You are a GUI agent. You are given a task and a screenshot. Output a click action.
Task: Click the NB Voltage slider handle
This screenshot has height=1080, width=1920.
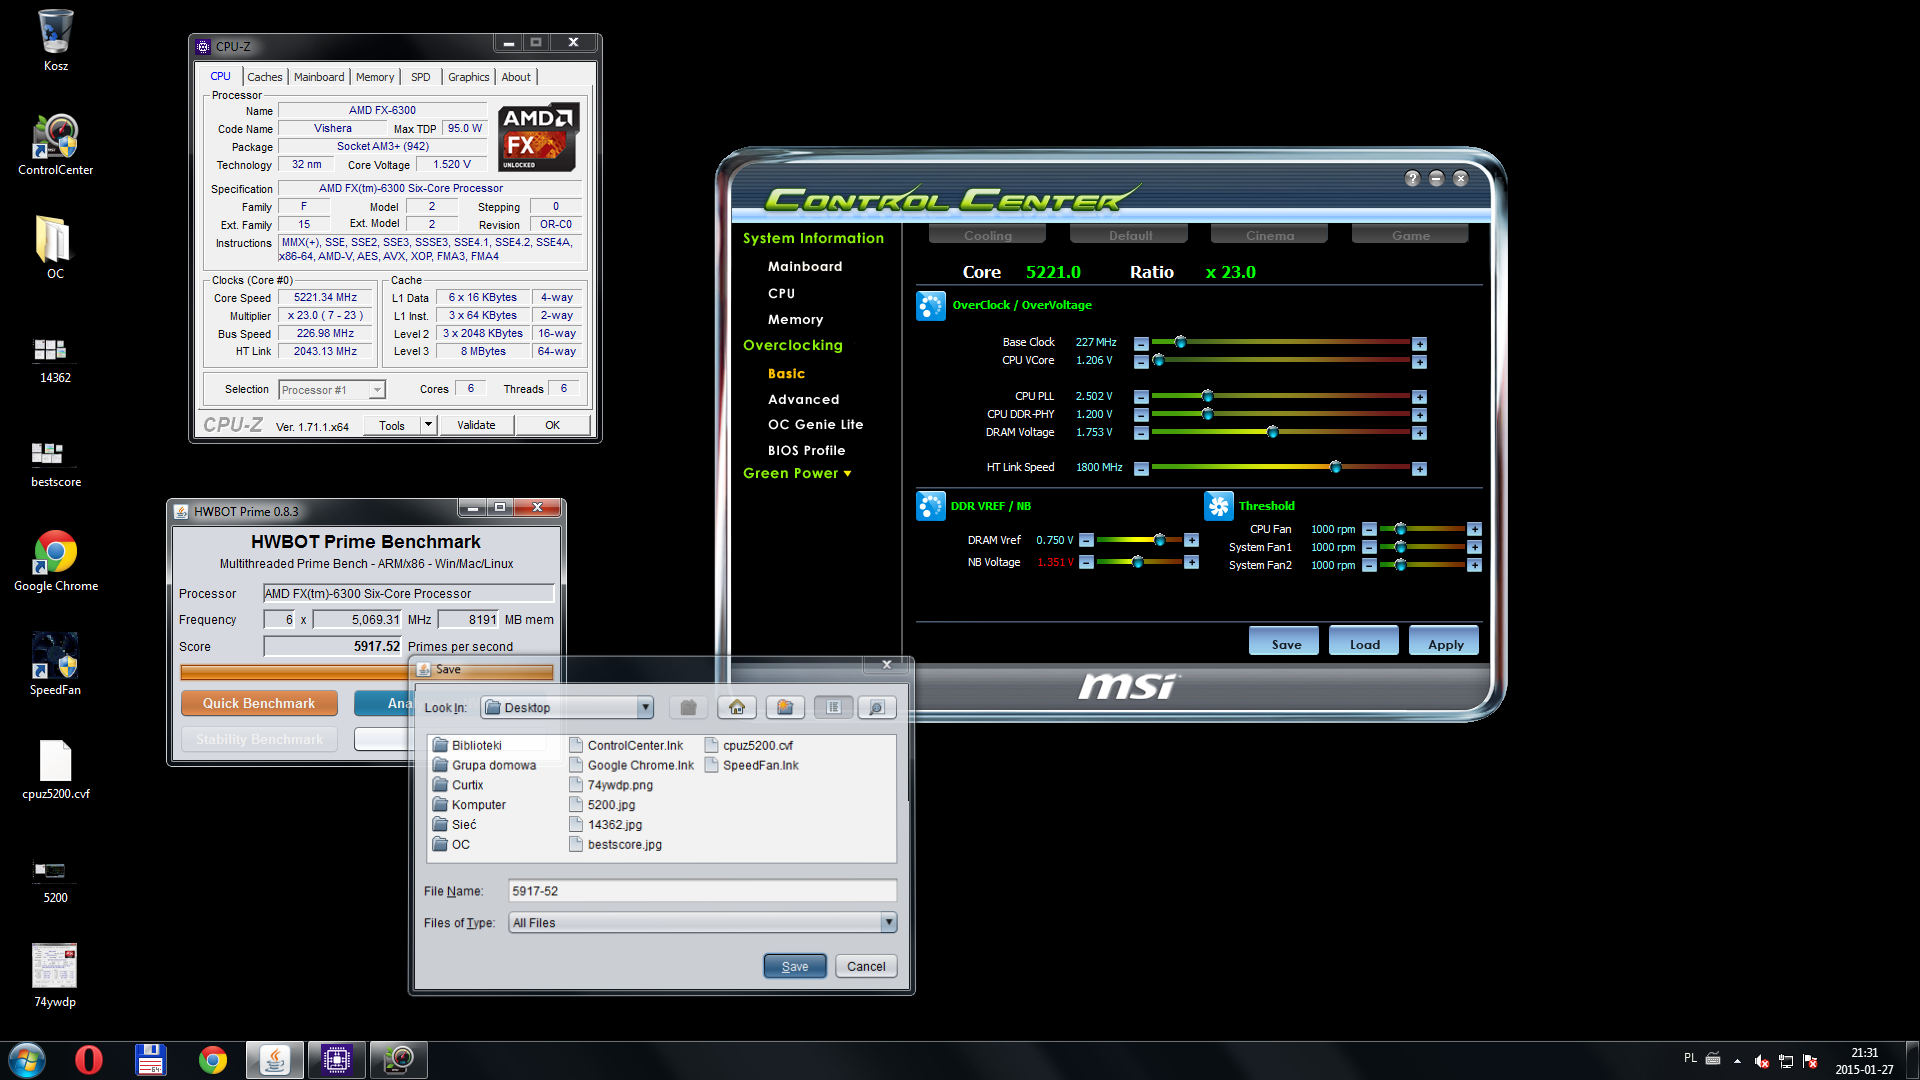pyautogui.click(x=1137, y=562)
